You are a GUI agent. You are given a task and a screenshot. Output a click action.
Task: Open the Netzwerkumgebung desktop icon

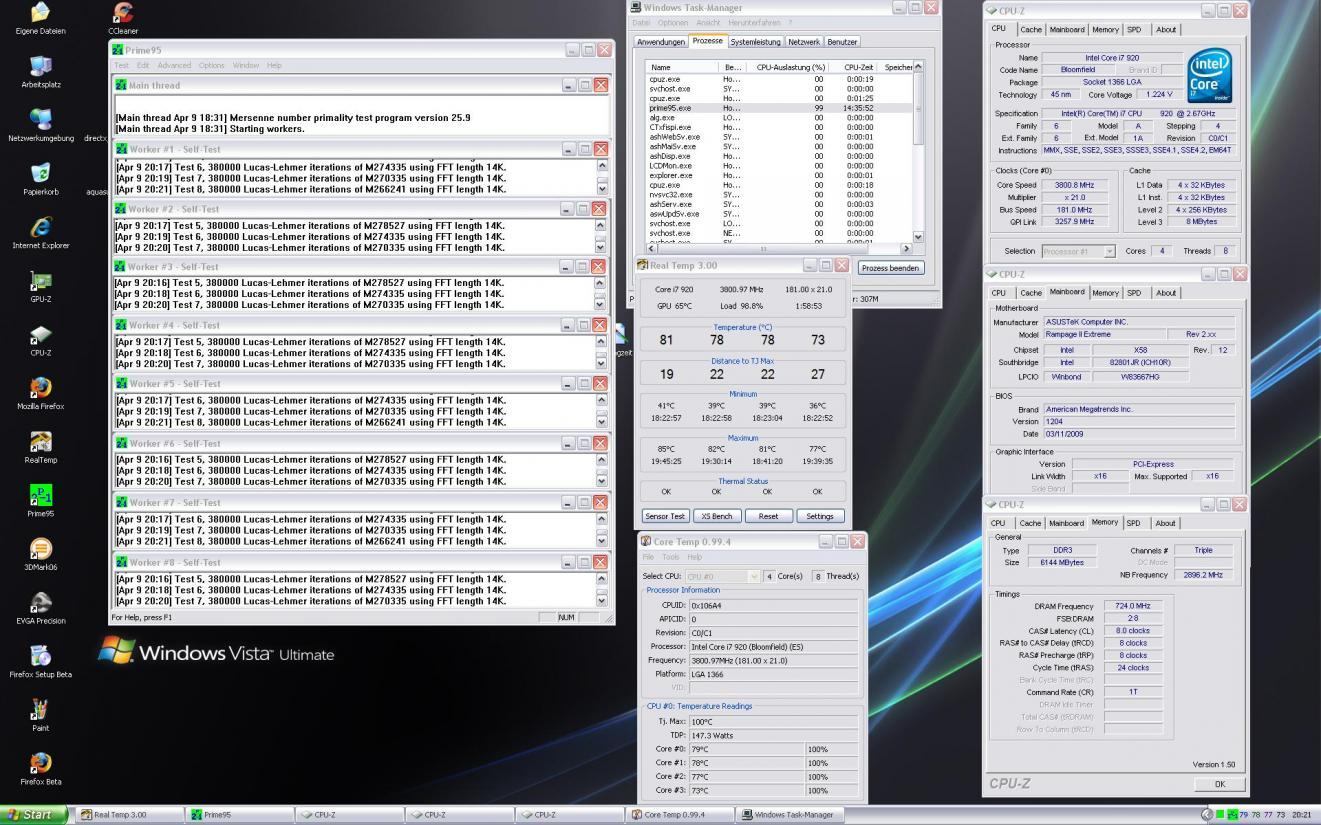[x=41, y=126]
